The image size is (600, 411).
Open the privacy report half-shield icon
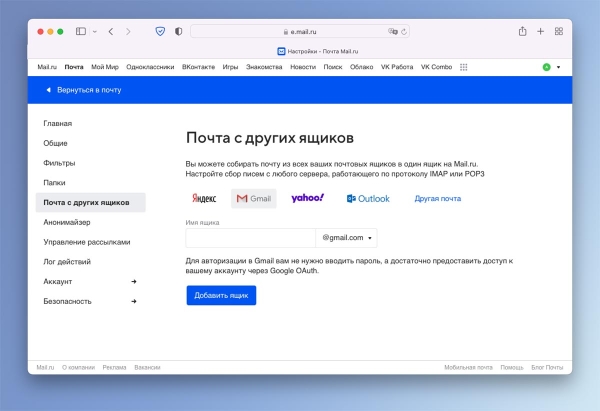click(x=179, y=31)
